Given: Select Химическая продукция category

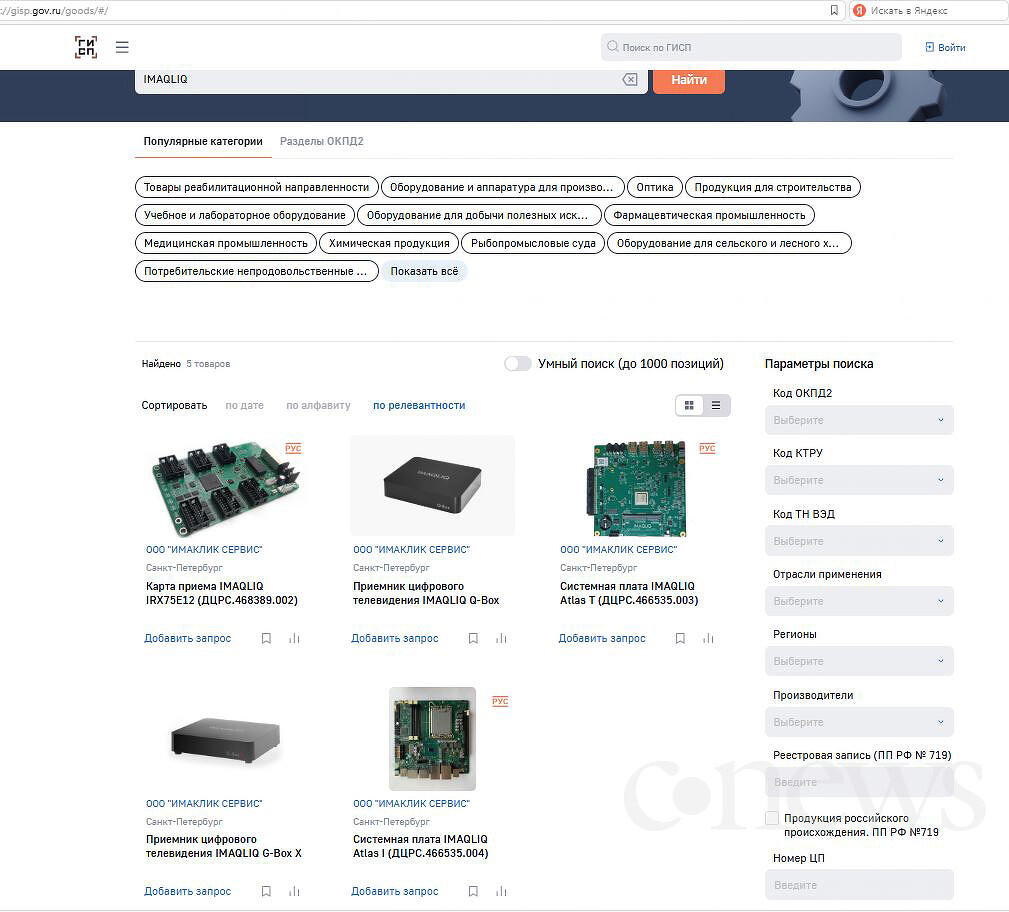Looking at the screenshot, I should [389, 243].
